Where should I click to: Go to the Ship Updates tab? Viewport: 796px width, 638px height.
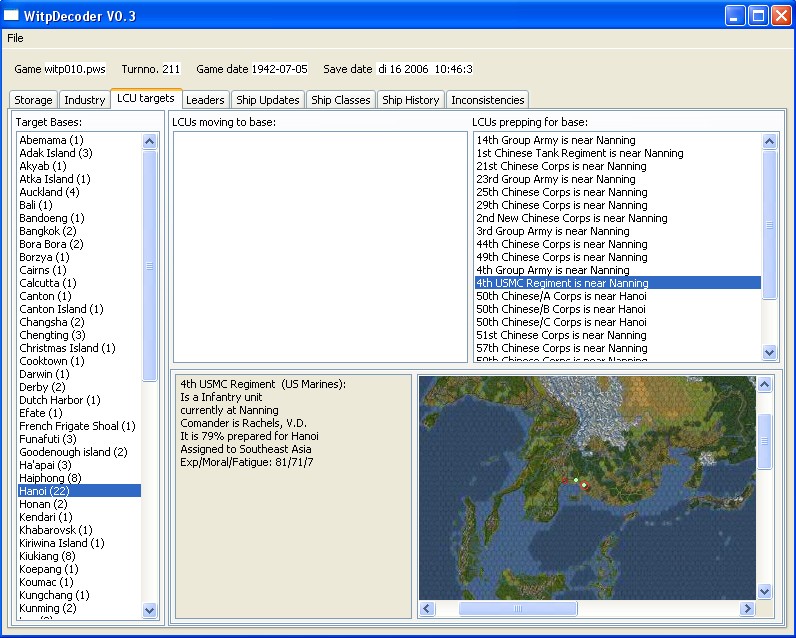(267, 100)
